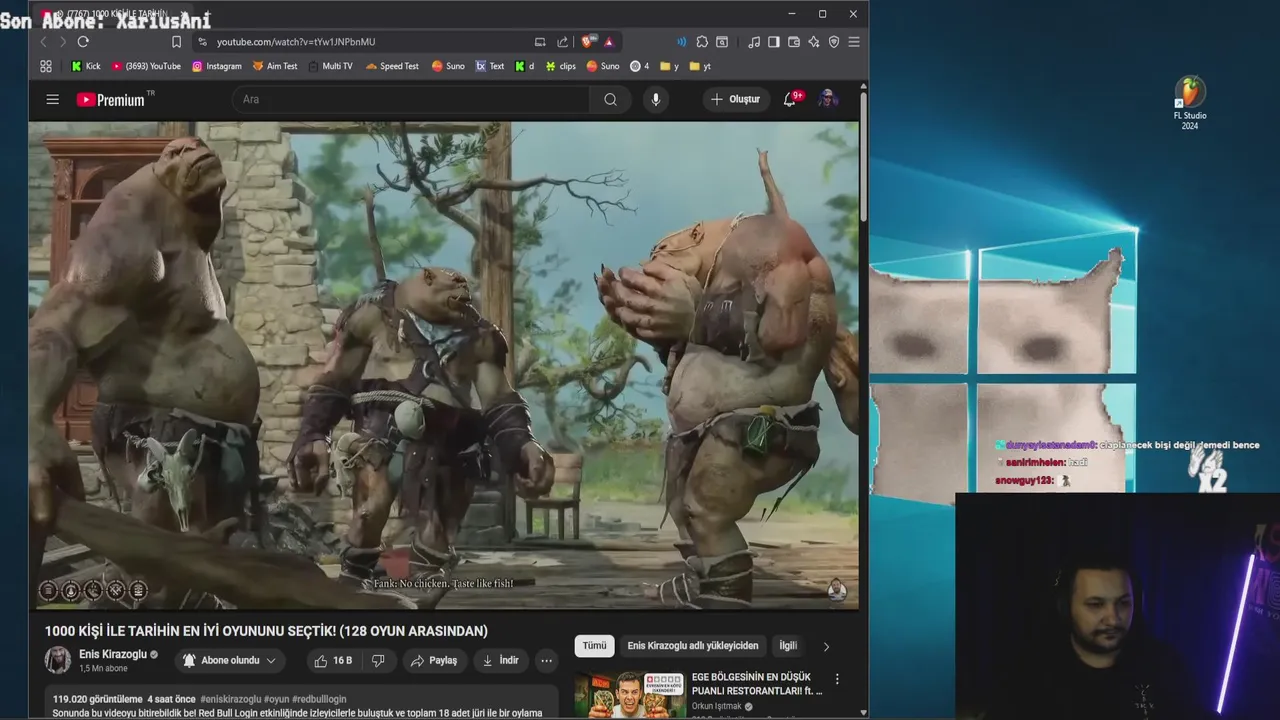Open the three-dot more actions menu
This screenshot has height=720, width=1280.
pyautogui.click(x=546, y=660)
